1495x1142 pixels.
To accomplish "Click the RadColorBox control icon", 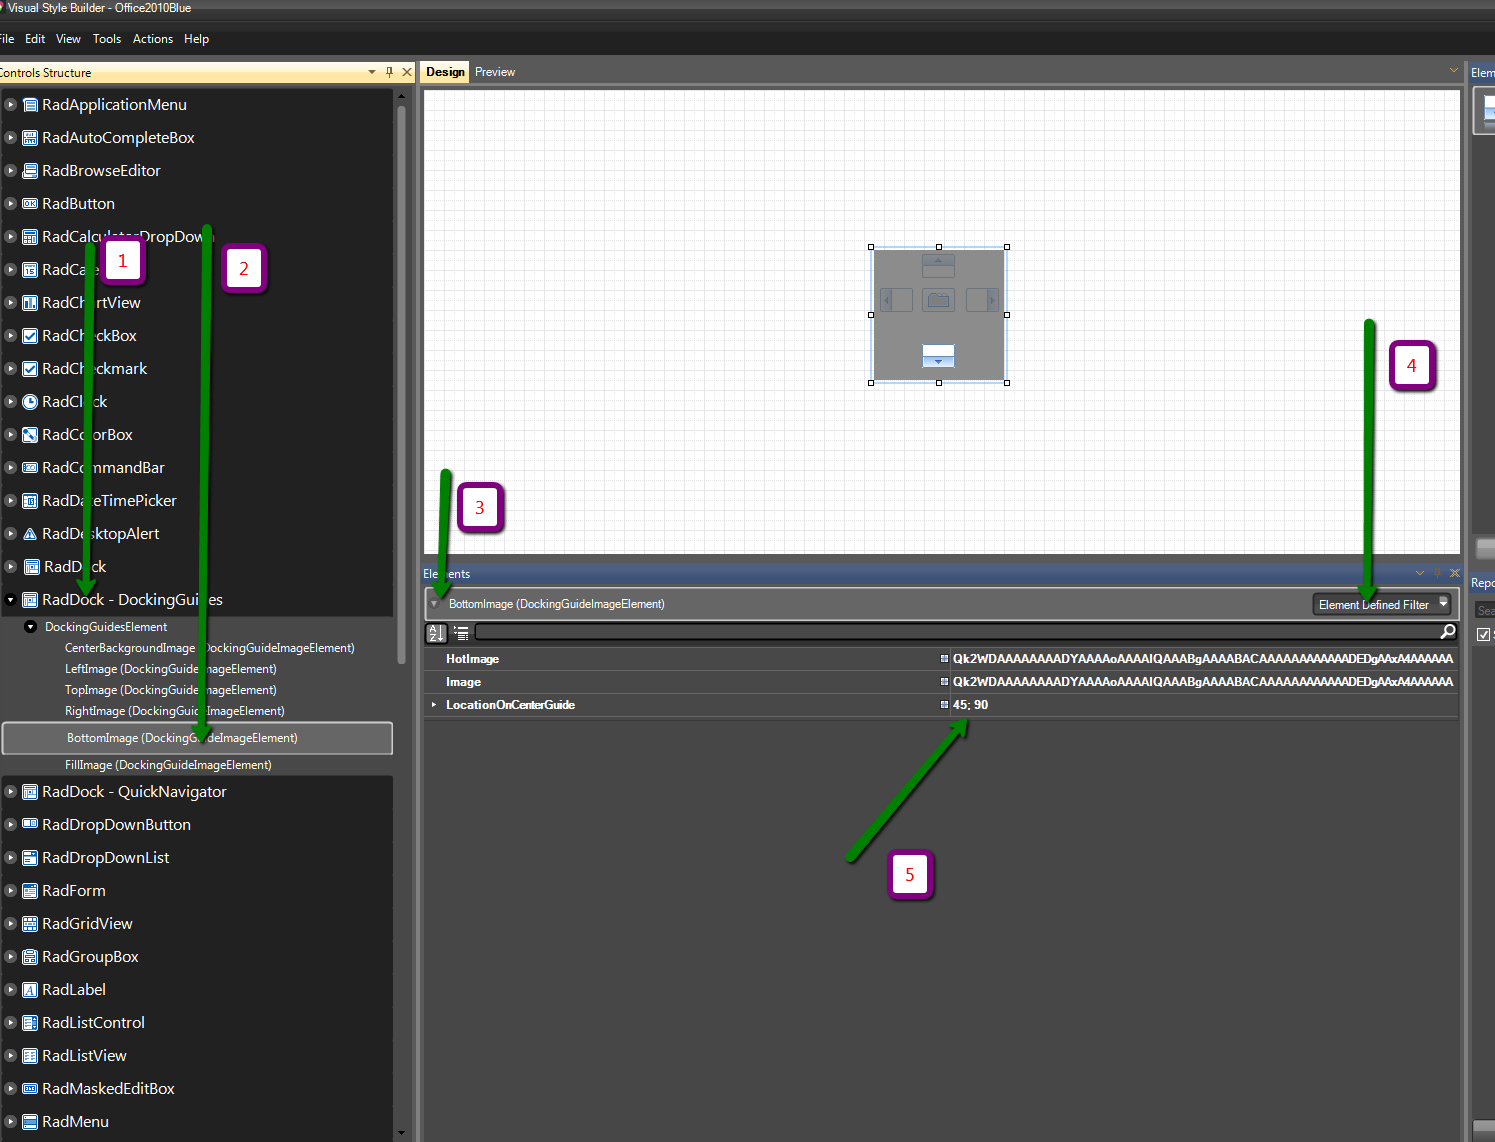I will pyautogui.click(x=30, y=435).
